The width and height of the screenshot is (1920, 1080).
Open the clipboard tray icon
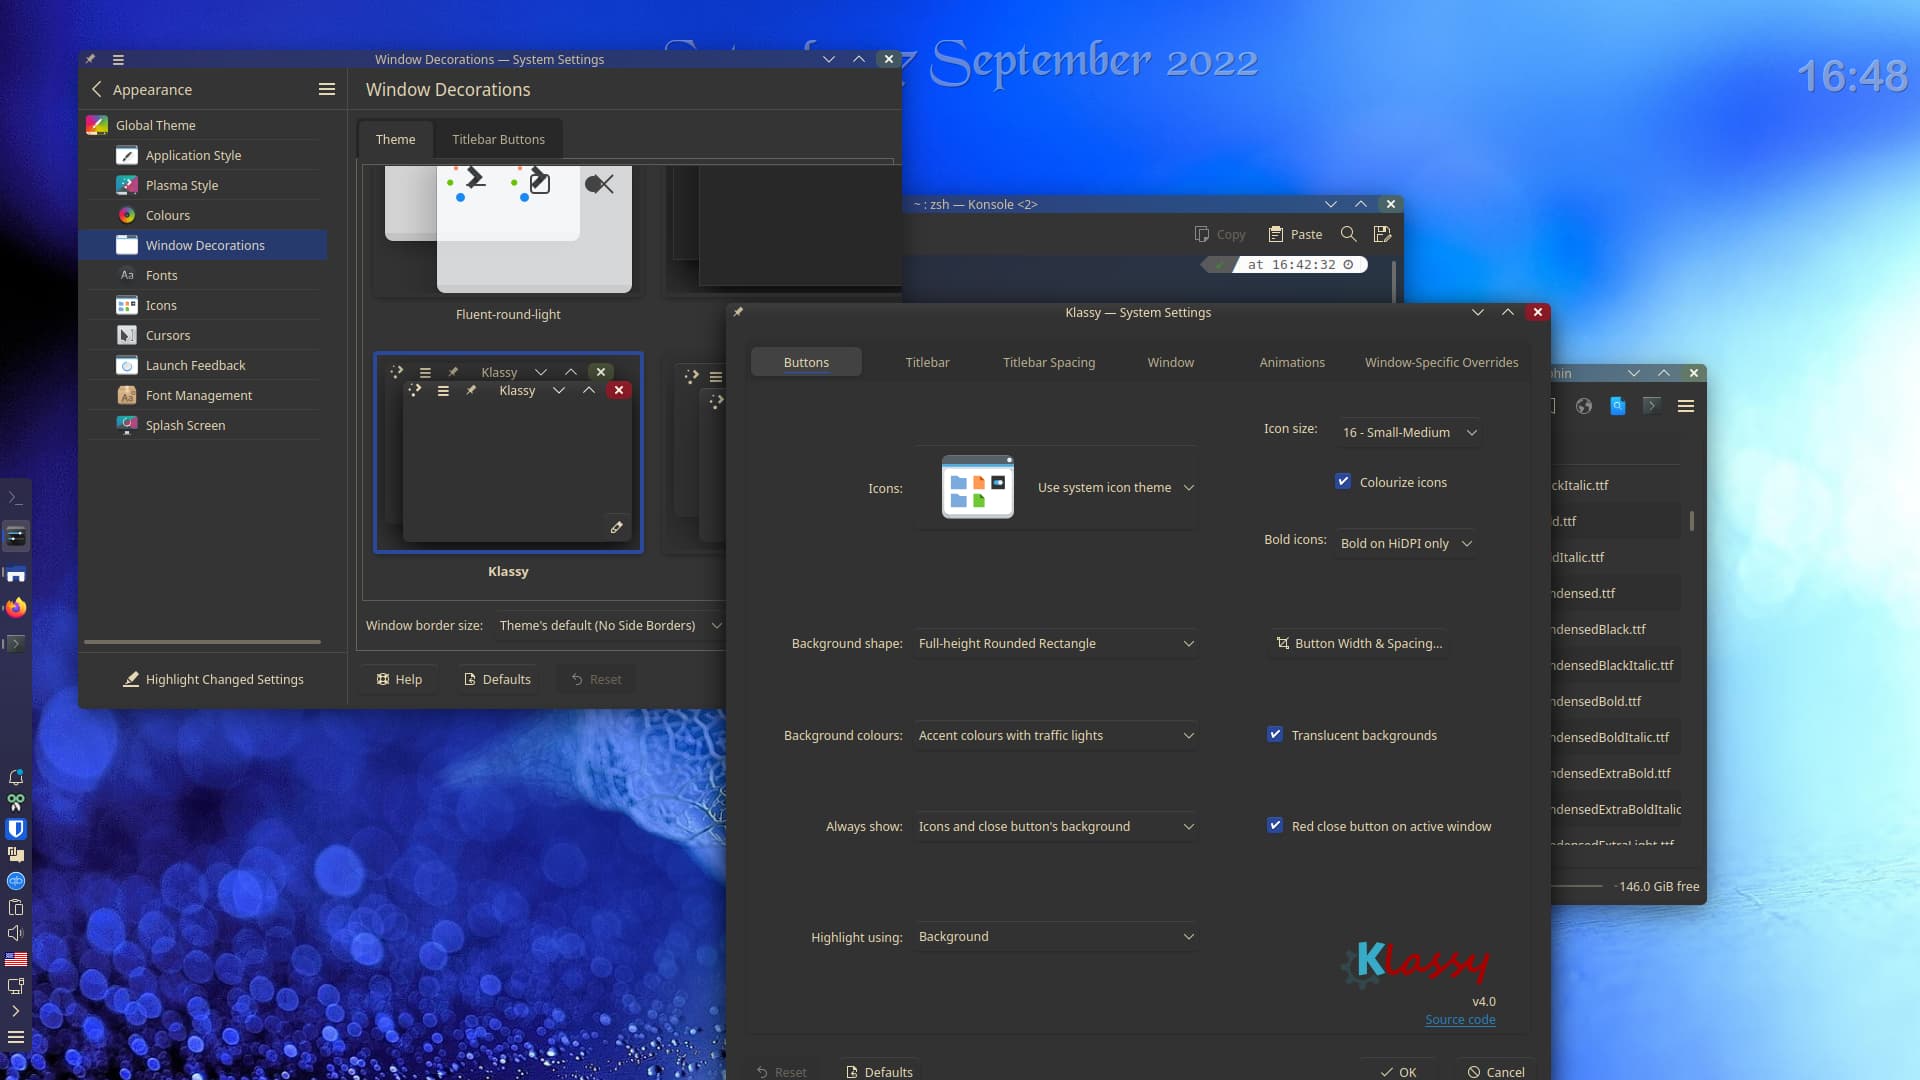click(16, 907)
